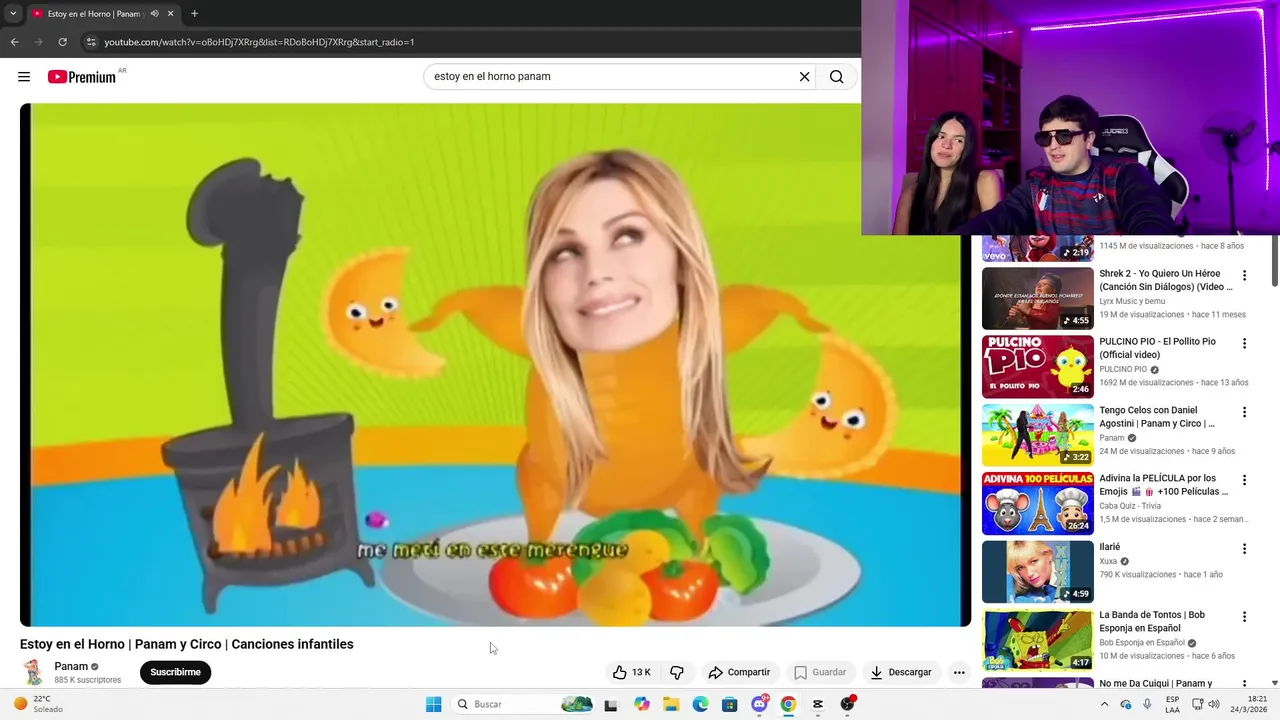Click the youtube.com URL in the address bar
The height and width of the screenshot is (720, 1280).
pos(259,42)
